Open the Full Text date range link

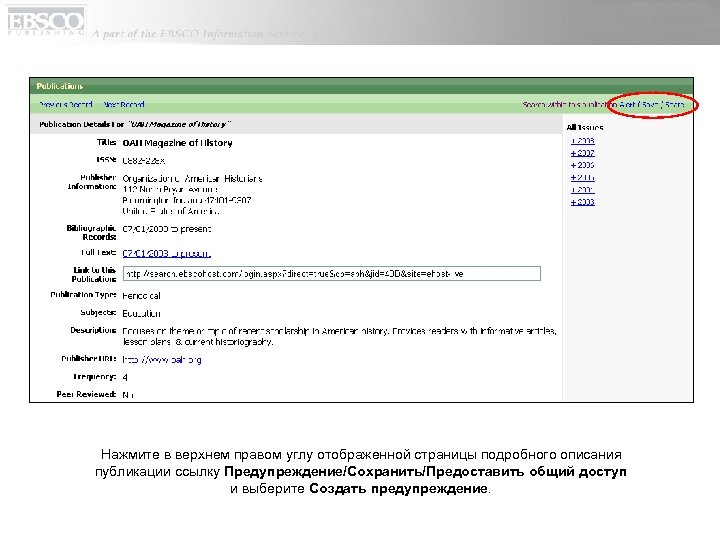(167, 253)
